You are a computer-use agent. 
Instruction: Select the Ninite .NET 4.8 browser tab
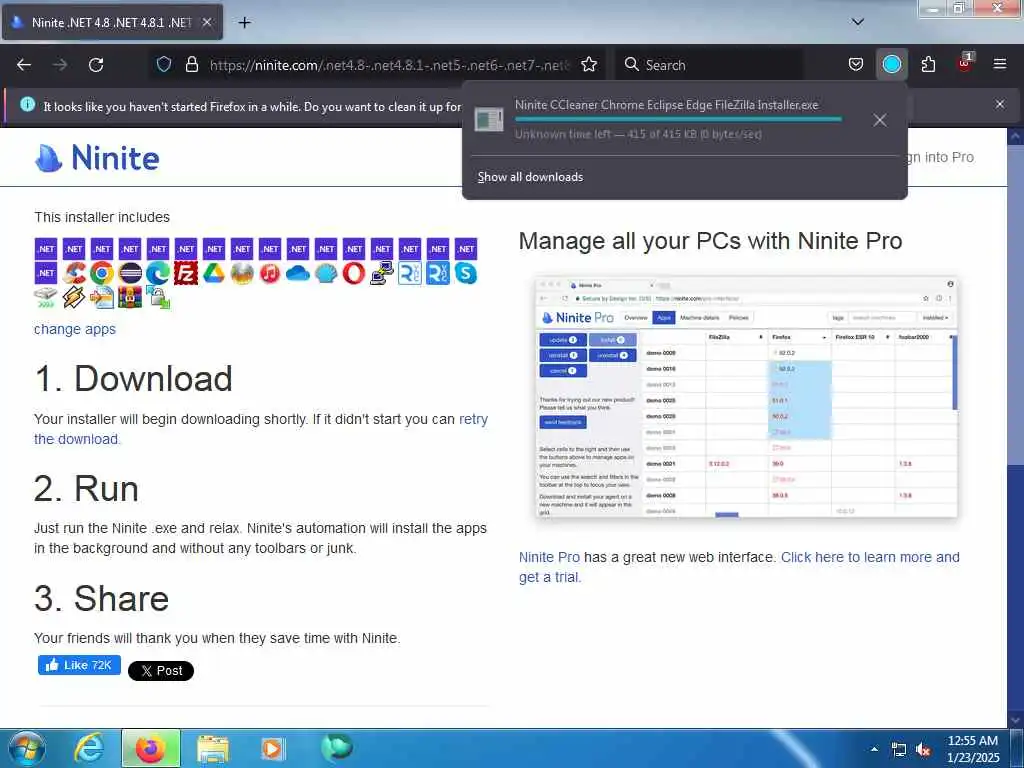click(x=112, y=22)
